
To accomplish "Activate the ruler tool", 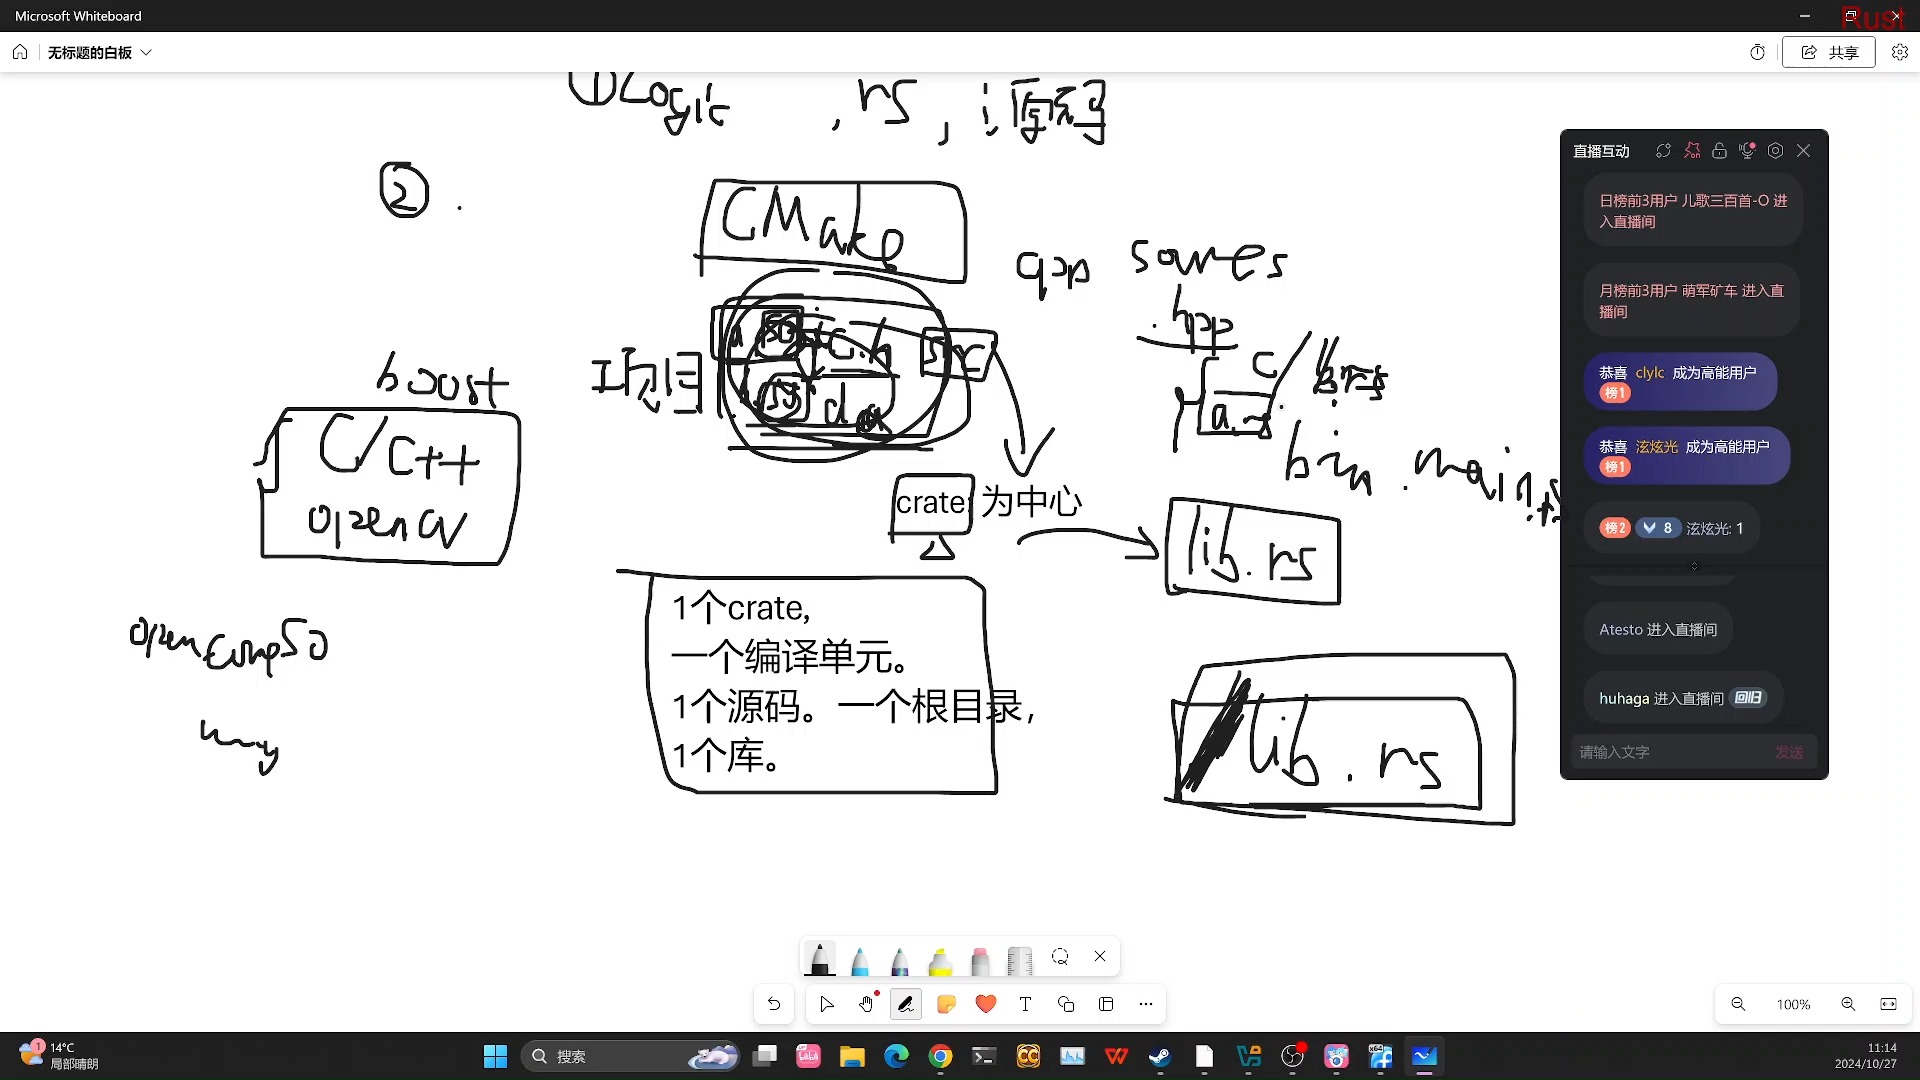I will (1020, 960).
